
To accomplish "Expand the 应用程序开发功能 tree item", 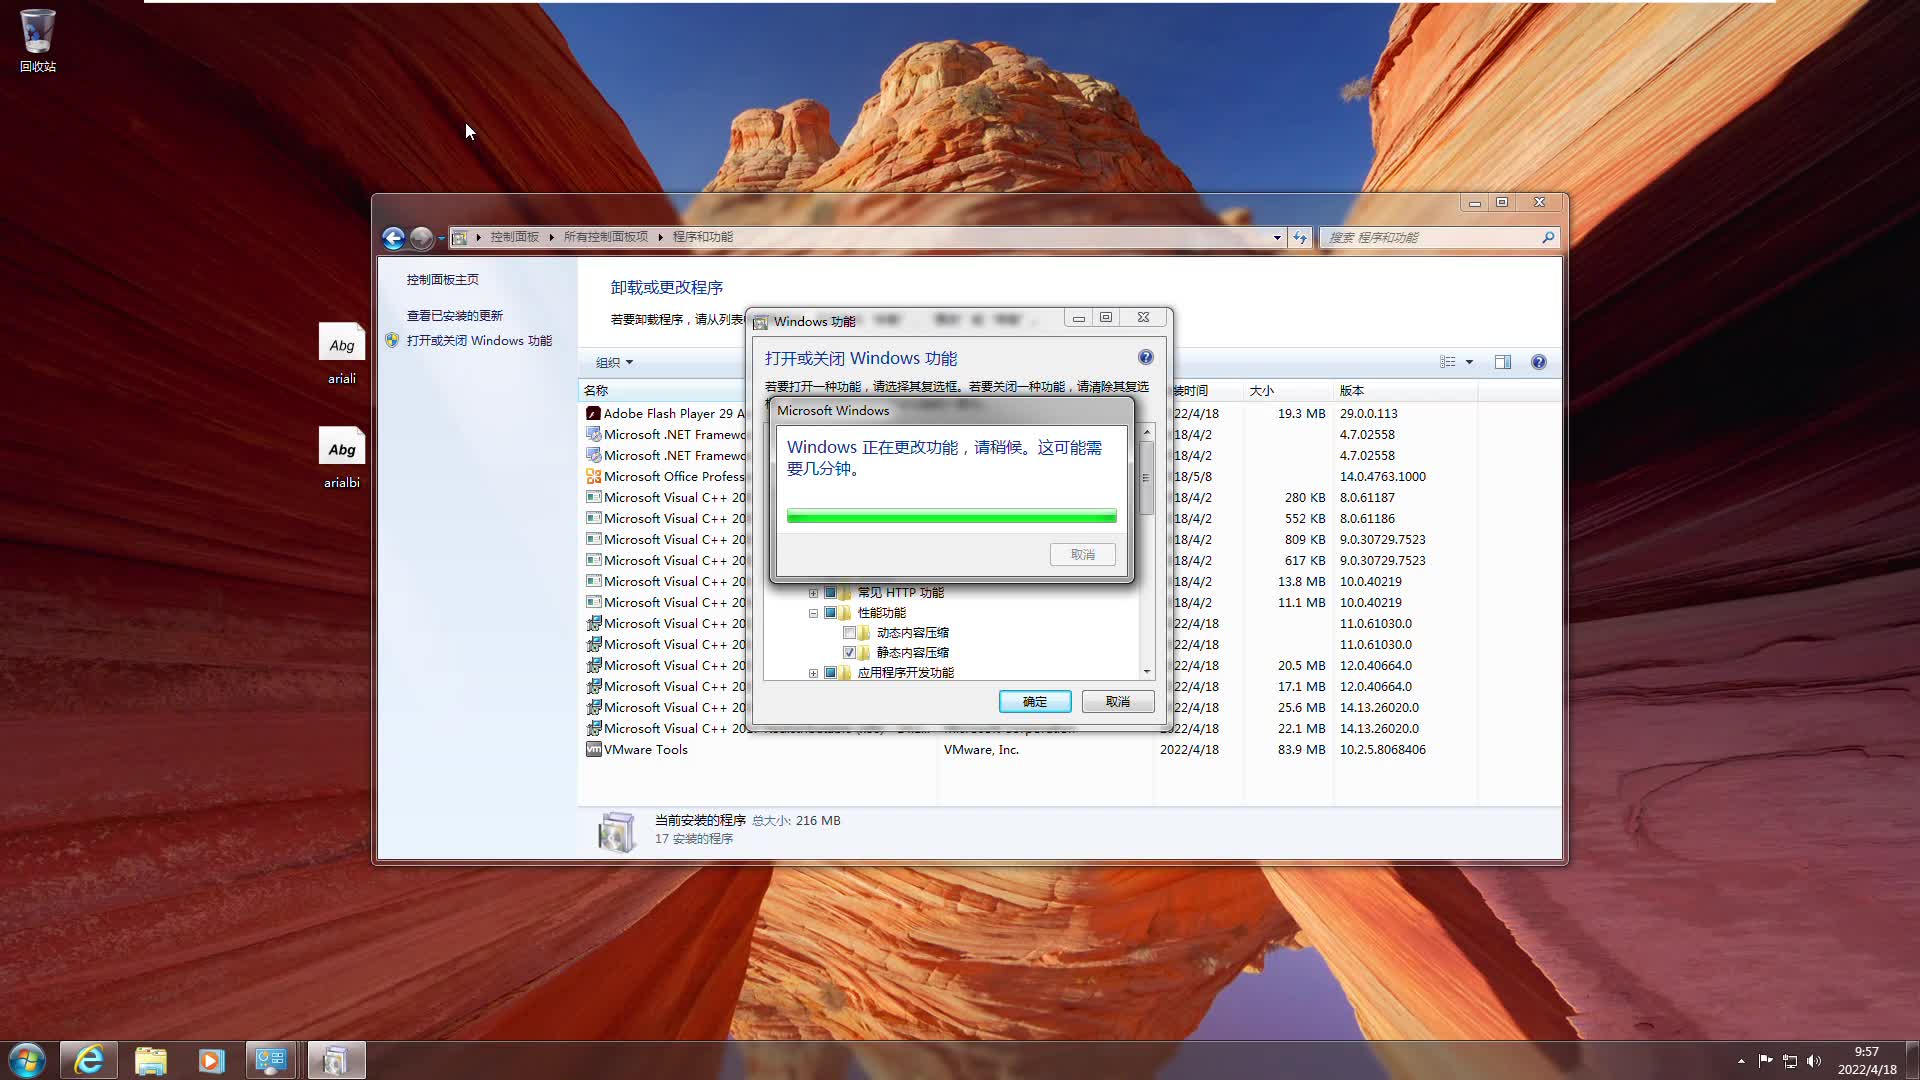I will (814, 671).
